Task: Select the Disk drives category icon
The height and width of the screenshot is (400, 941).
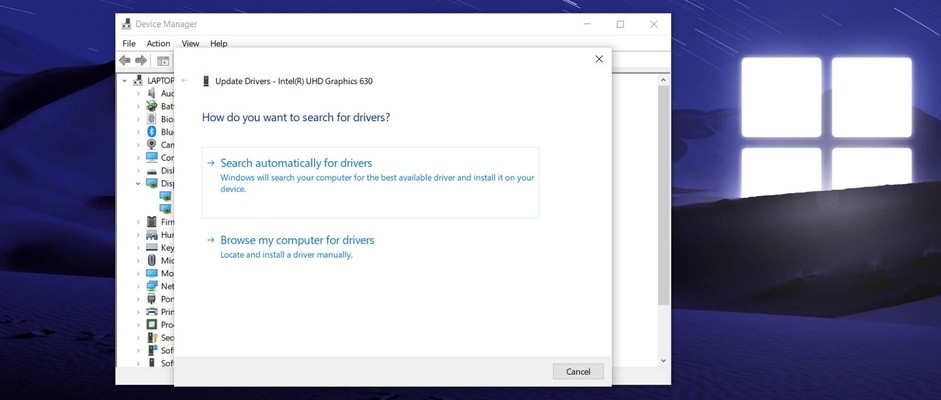Action: pyautogui.click(x=151, y=170)
